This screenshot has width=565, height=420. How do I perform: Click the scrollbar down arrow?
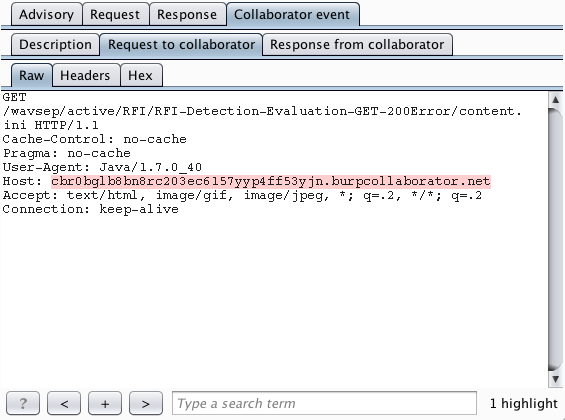tap(555, 379)
